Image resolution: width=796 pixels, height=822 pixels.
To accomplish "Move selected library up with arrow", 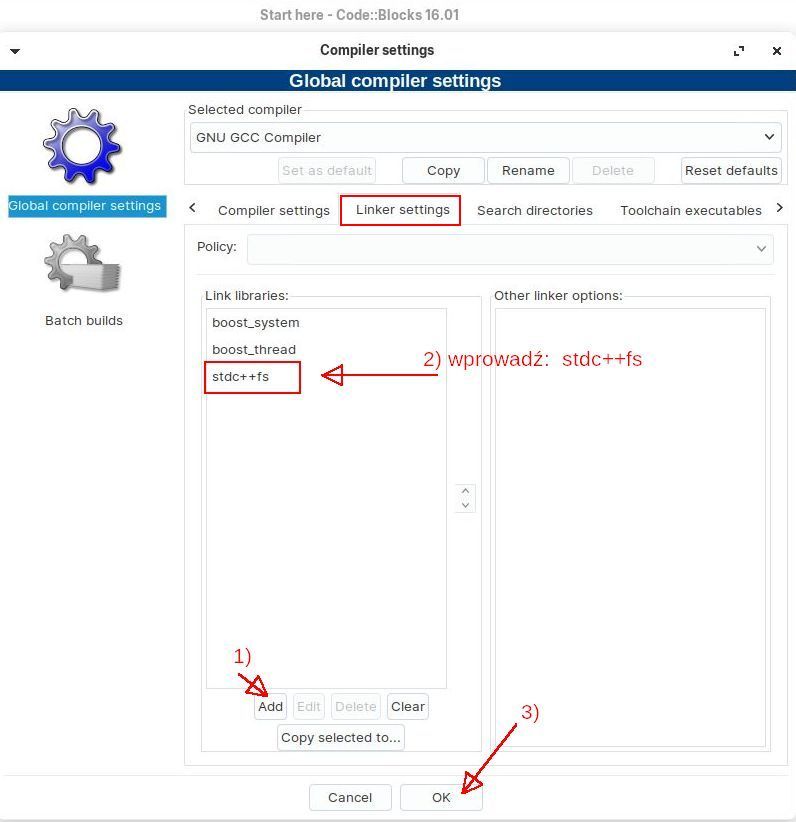I will pyautogui.click(x=465, y=491).
